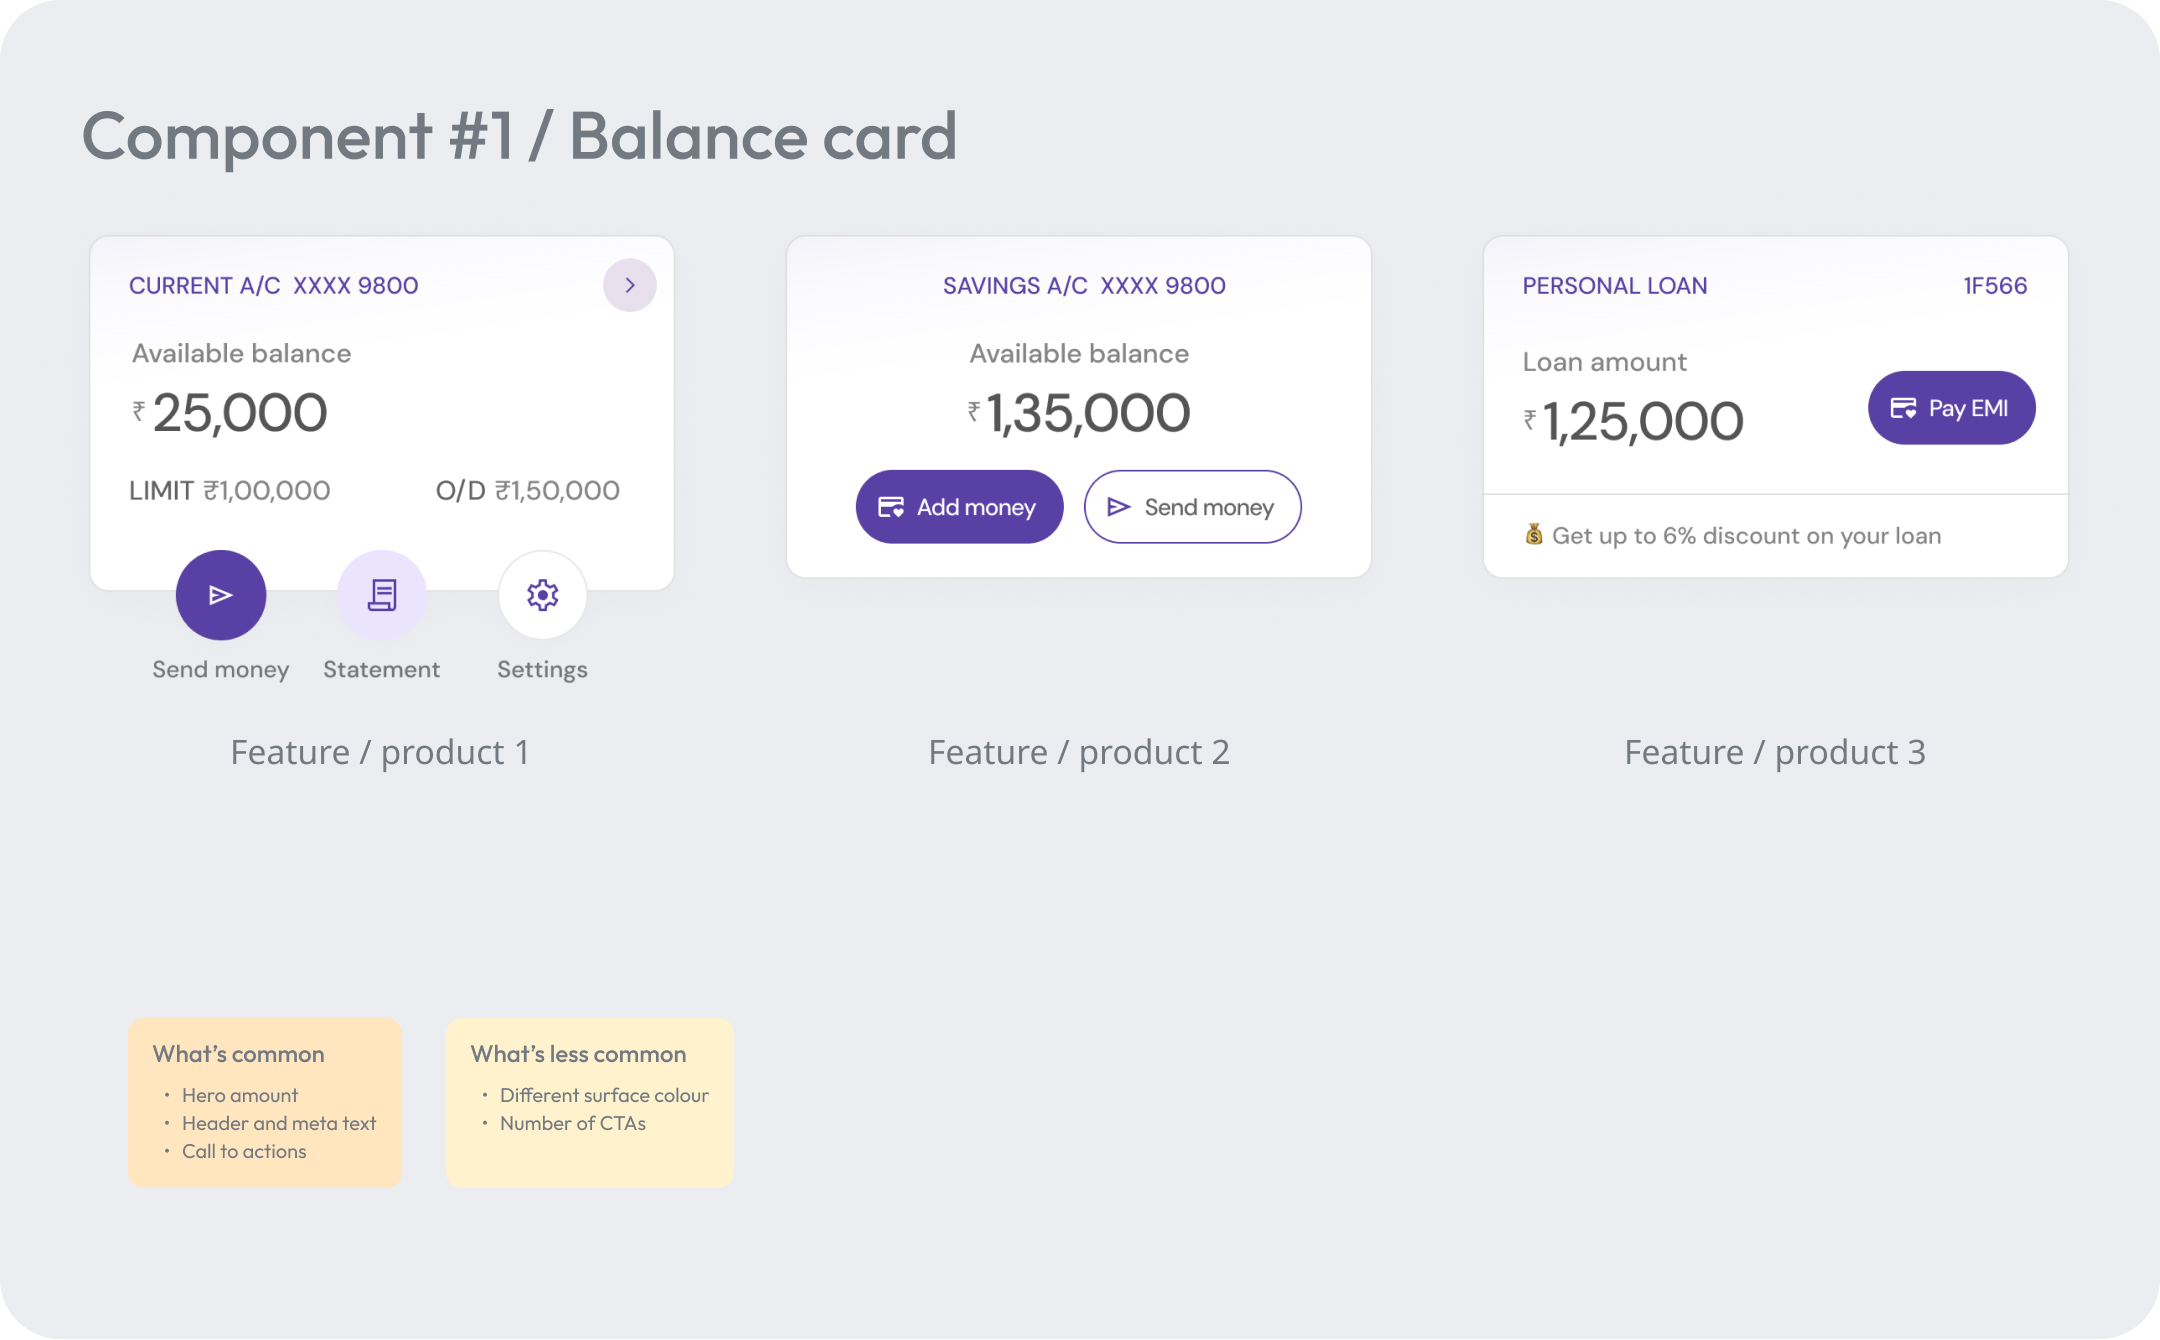The width and height of the screenshot is (2160, 1340).
Task: Select the CURRENT A/C XXXX 9800 header
Action: (274, 286)
